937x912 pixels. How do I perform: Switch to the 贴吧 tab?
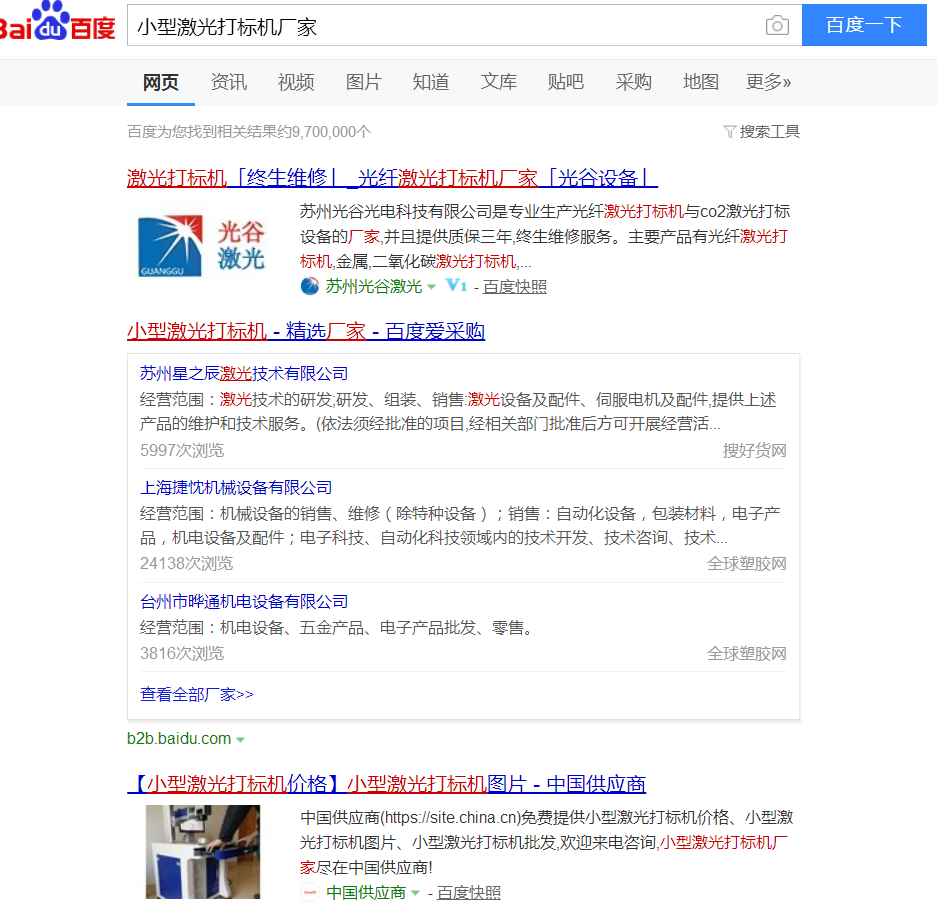click(x=566, y=82)
